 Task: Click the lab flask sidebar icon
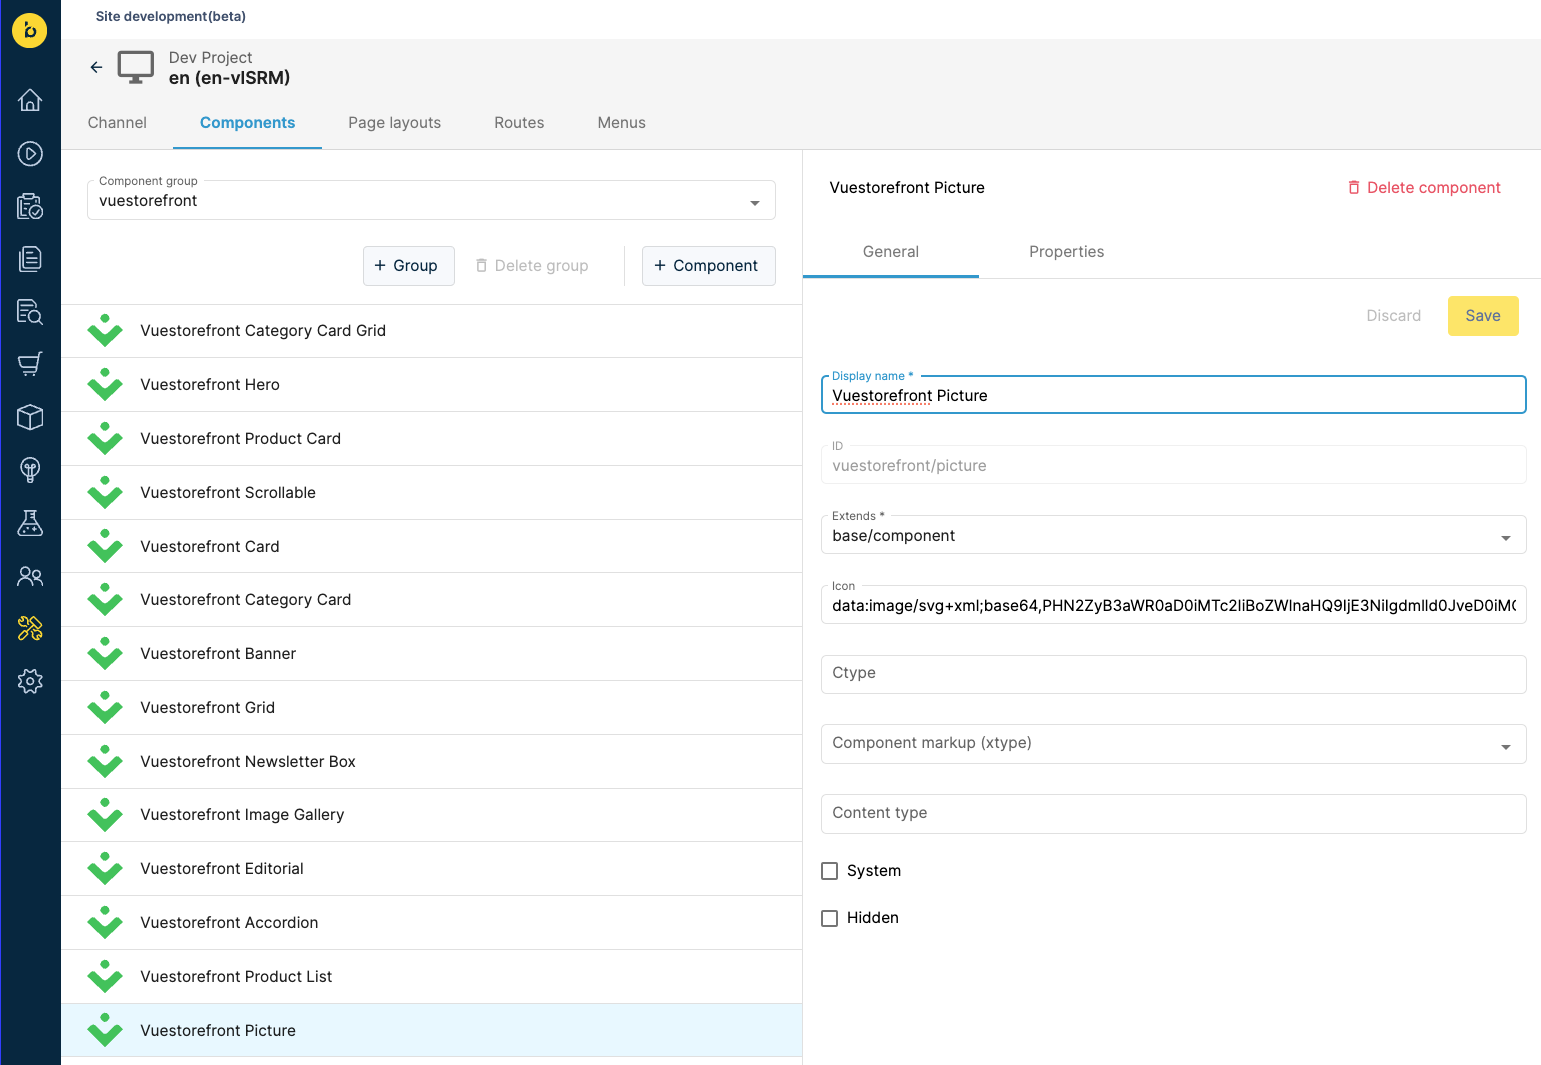[x=30, y=523]
